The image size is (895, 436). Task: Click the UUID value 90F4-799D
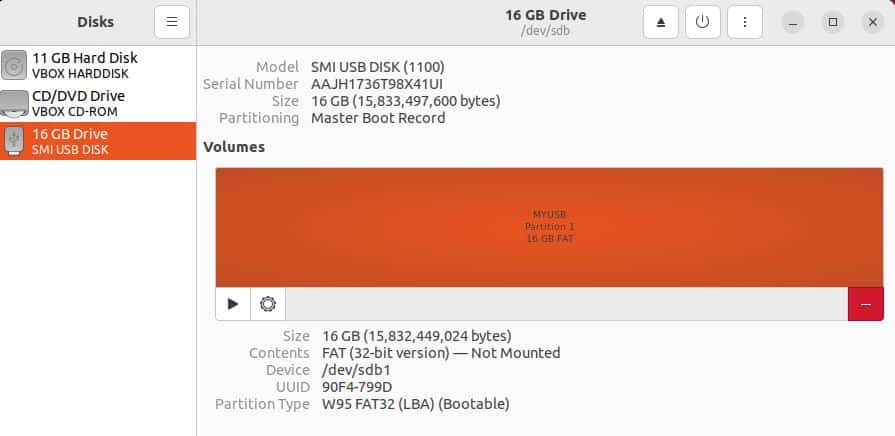[x=357, y=387]
